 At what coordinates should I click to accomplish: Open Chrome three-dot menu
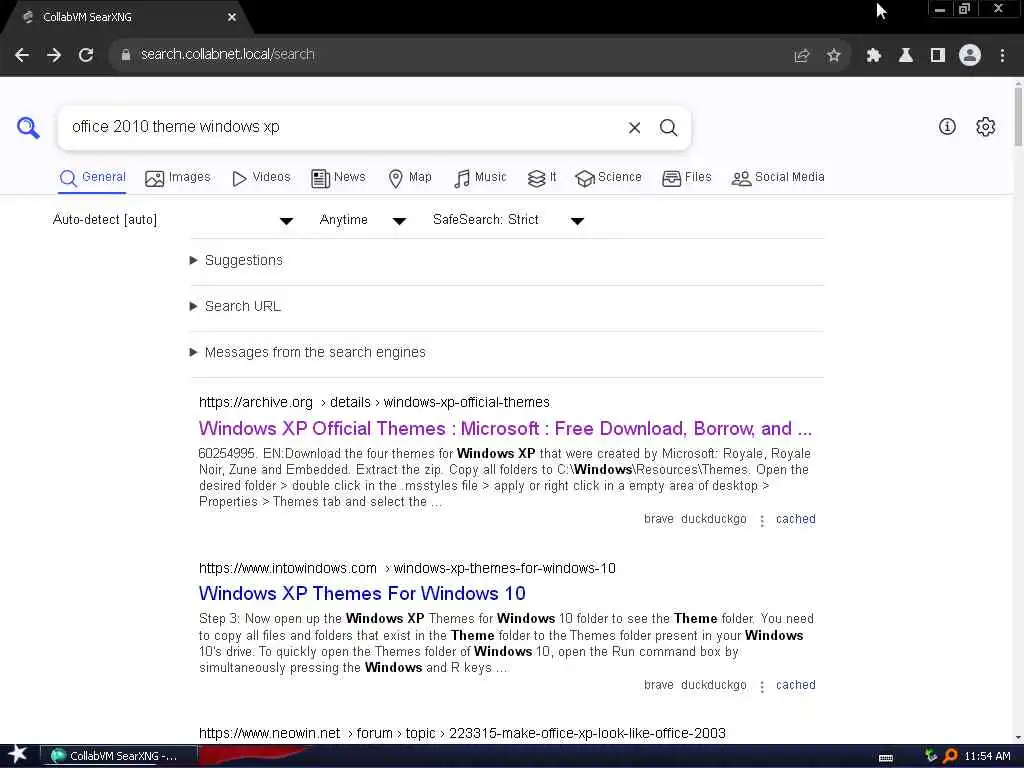[1002, 56]
